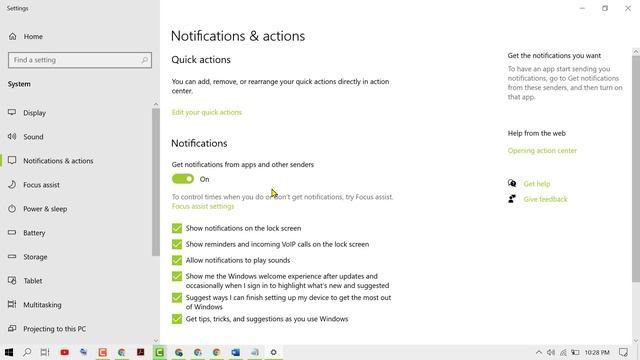Screen dimensions: 640x360
Task: Click the Get help link
Action: (537, 184)
